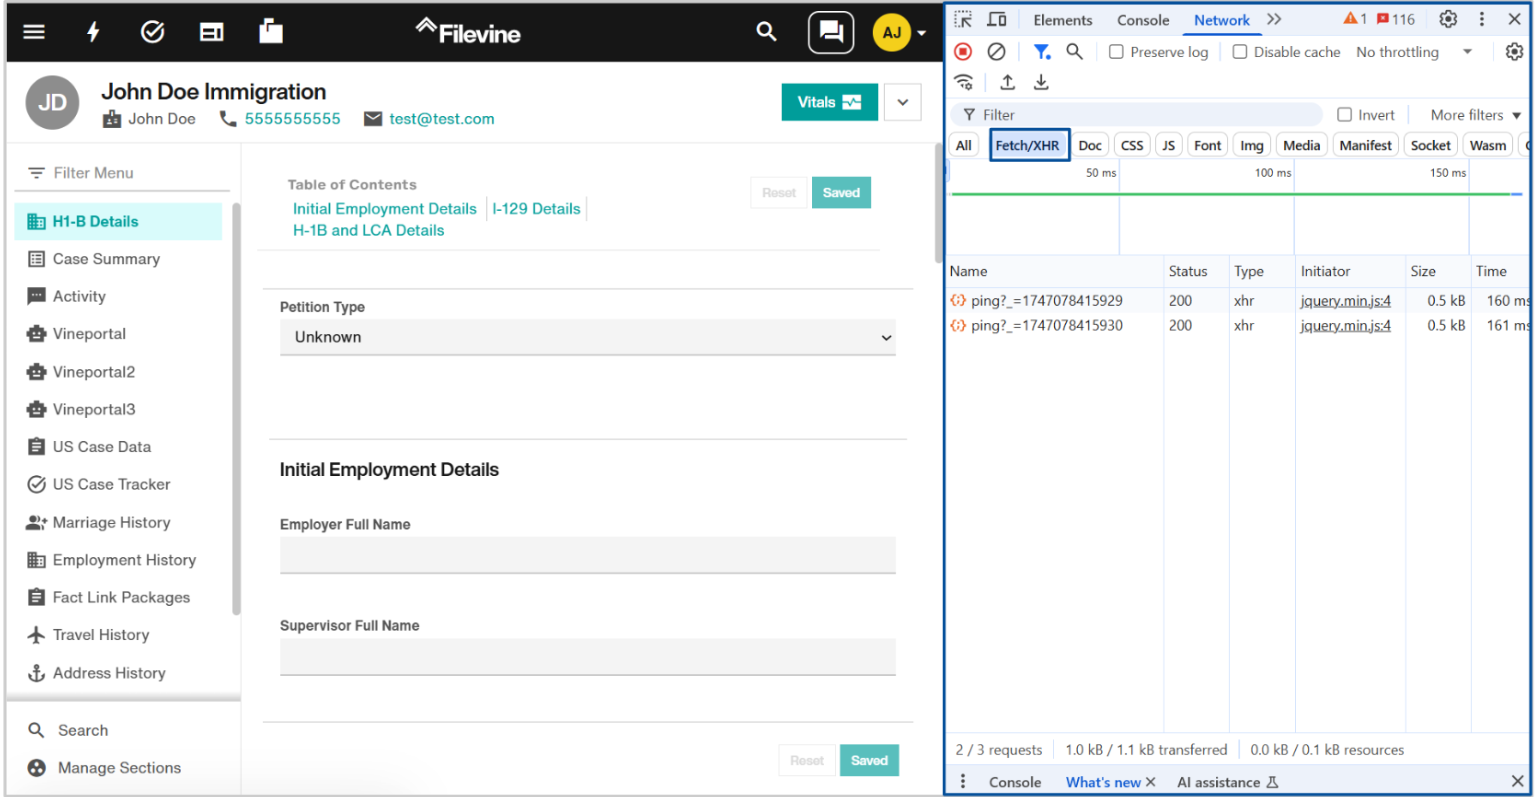Open Travel History section
The width and height of the screenshot is (1535, 797).
[100, 635]
